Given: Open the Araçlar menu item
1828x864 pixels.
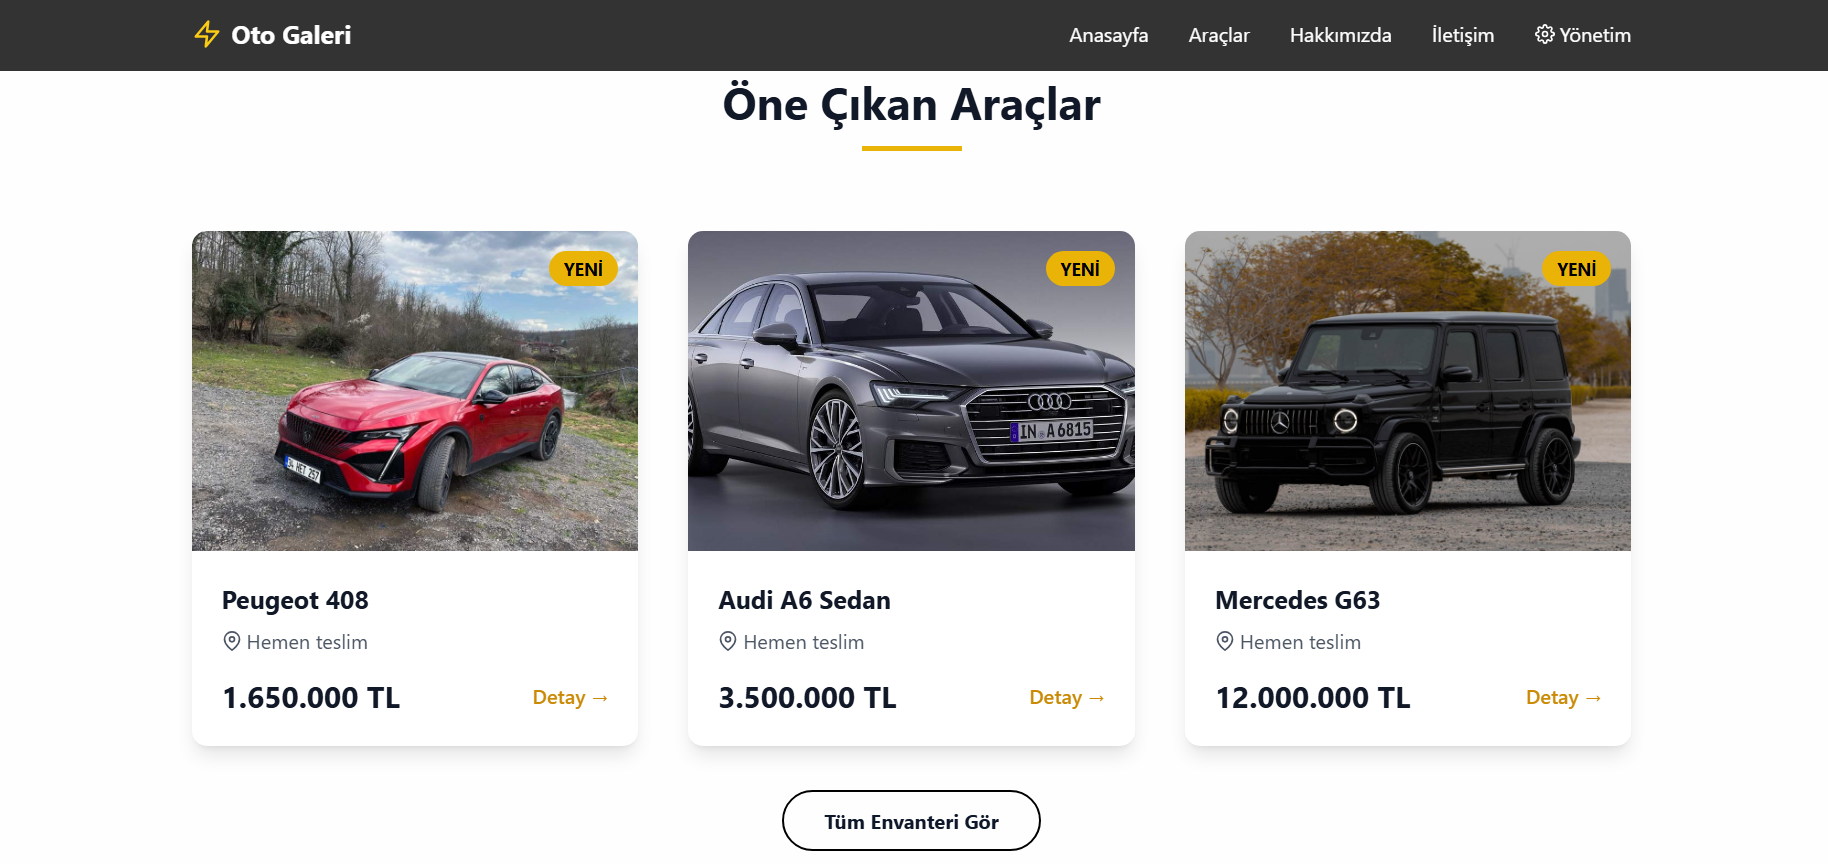Looking at the screenshot, I should tap(1219, 35).
